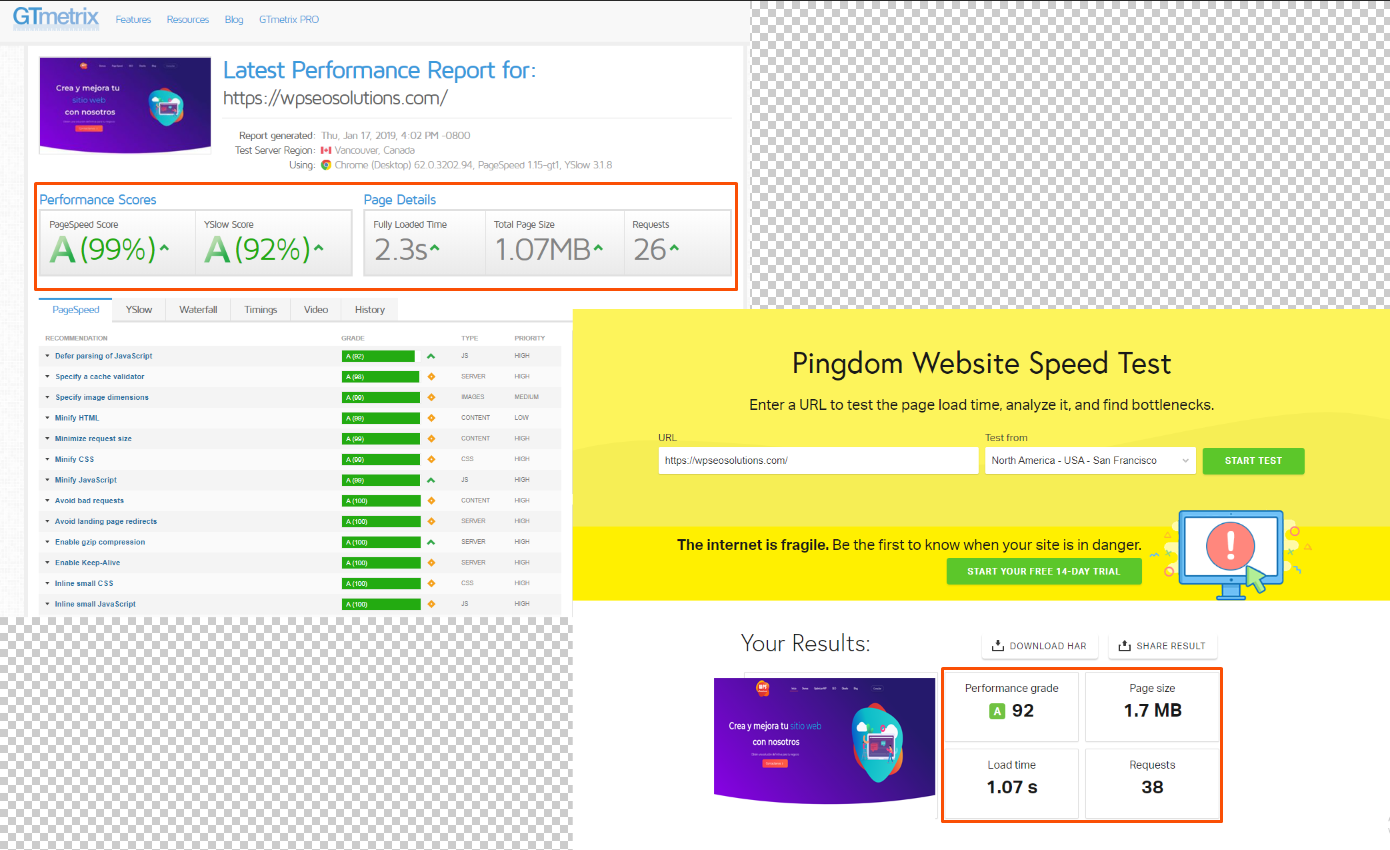1390x850 pixels.
Task: Click the orange diamond for Specify image dimensions
Action: click(431, 397)
